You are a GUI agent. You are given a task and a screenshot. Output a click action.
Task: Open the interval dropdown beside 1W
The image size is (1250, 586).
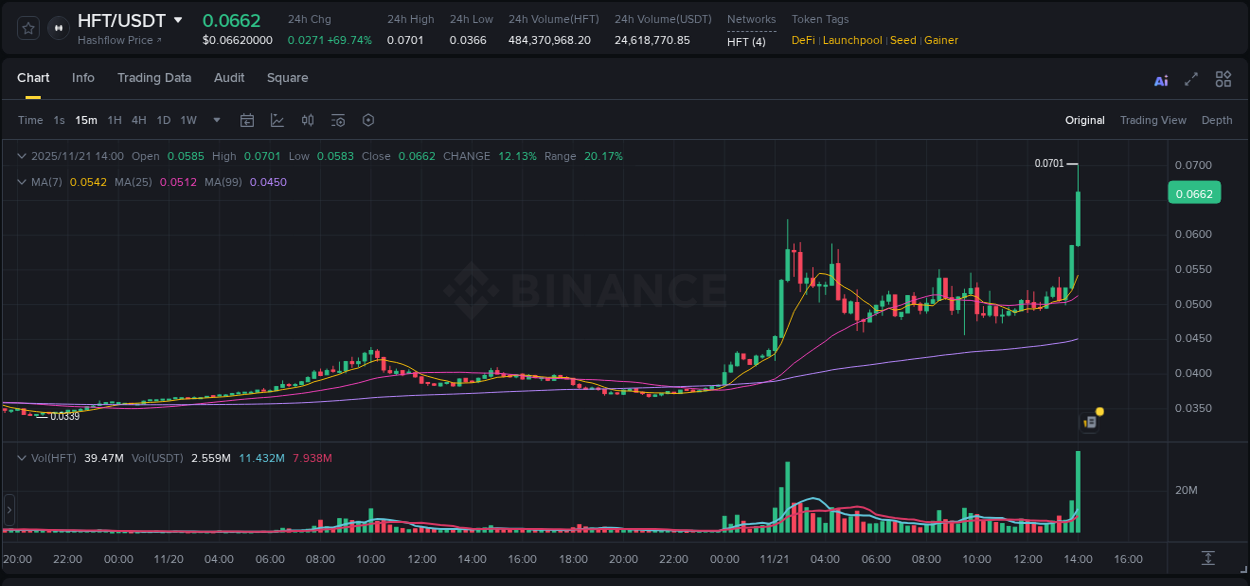click(215, 119)
